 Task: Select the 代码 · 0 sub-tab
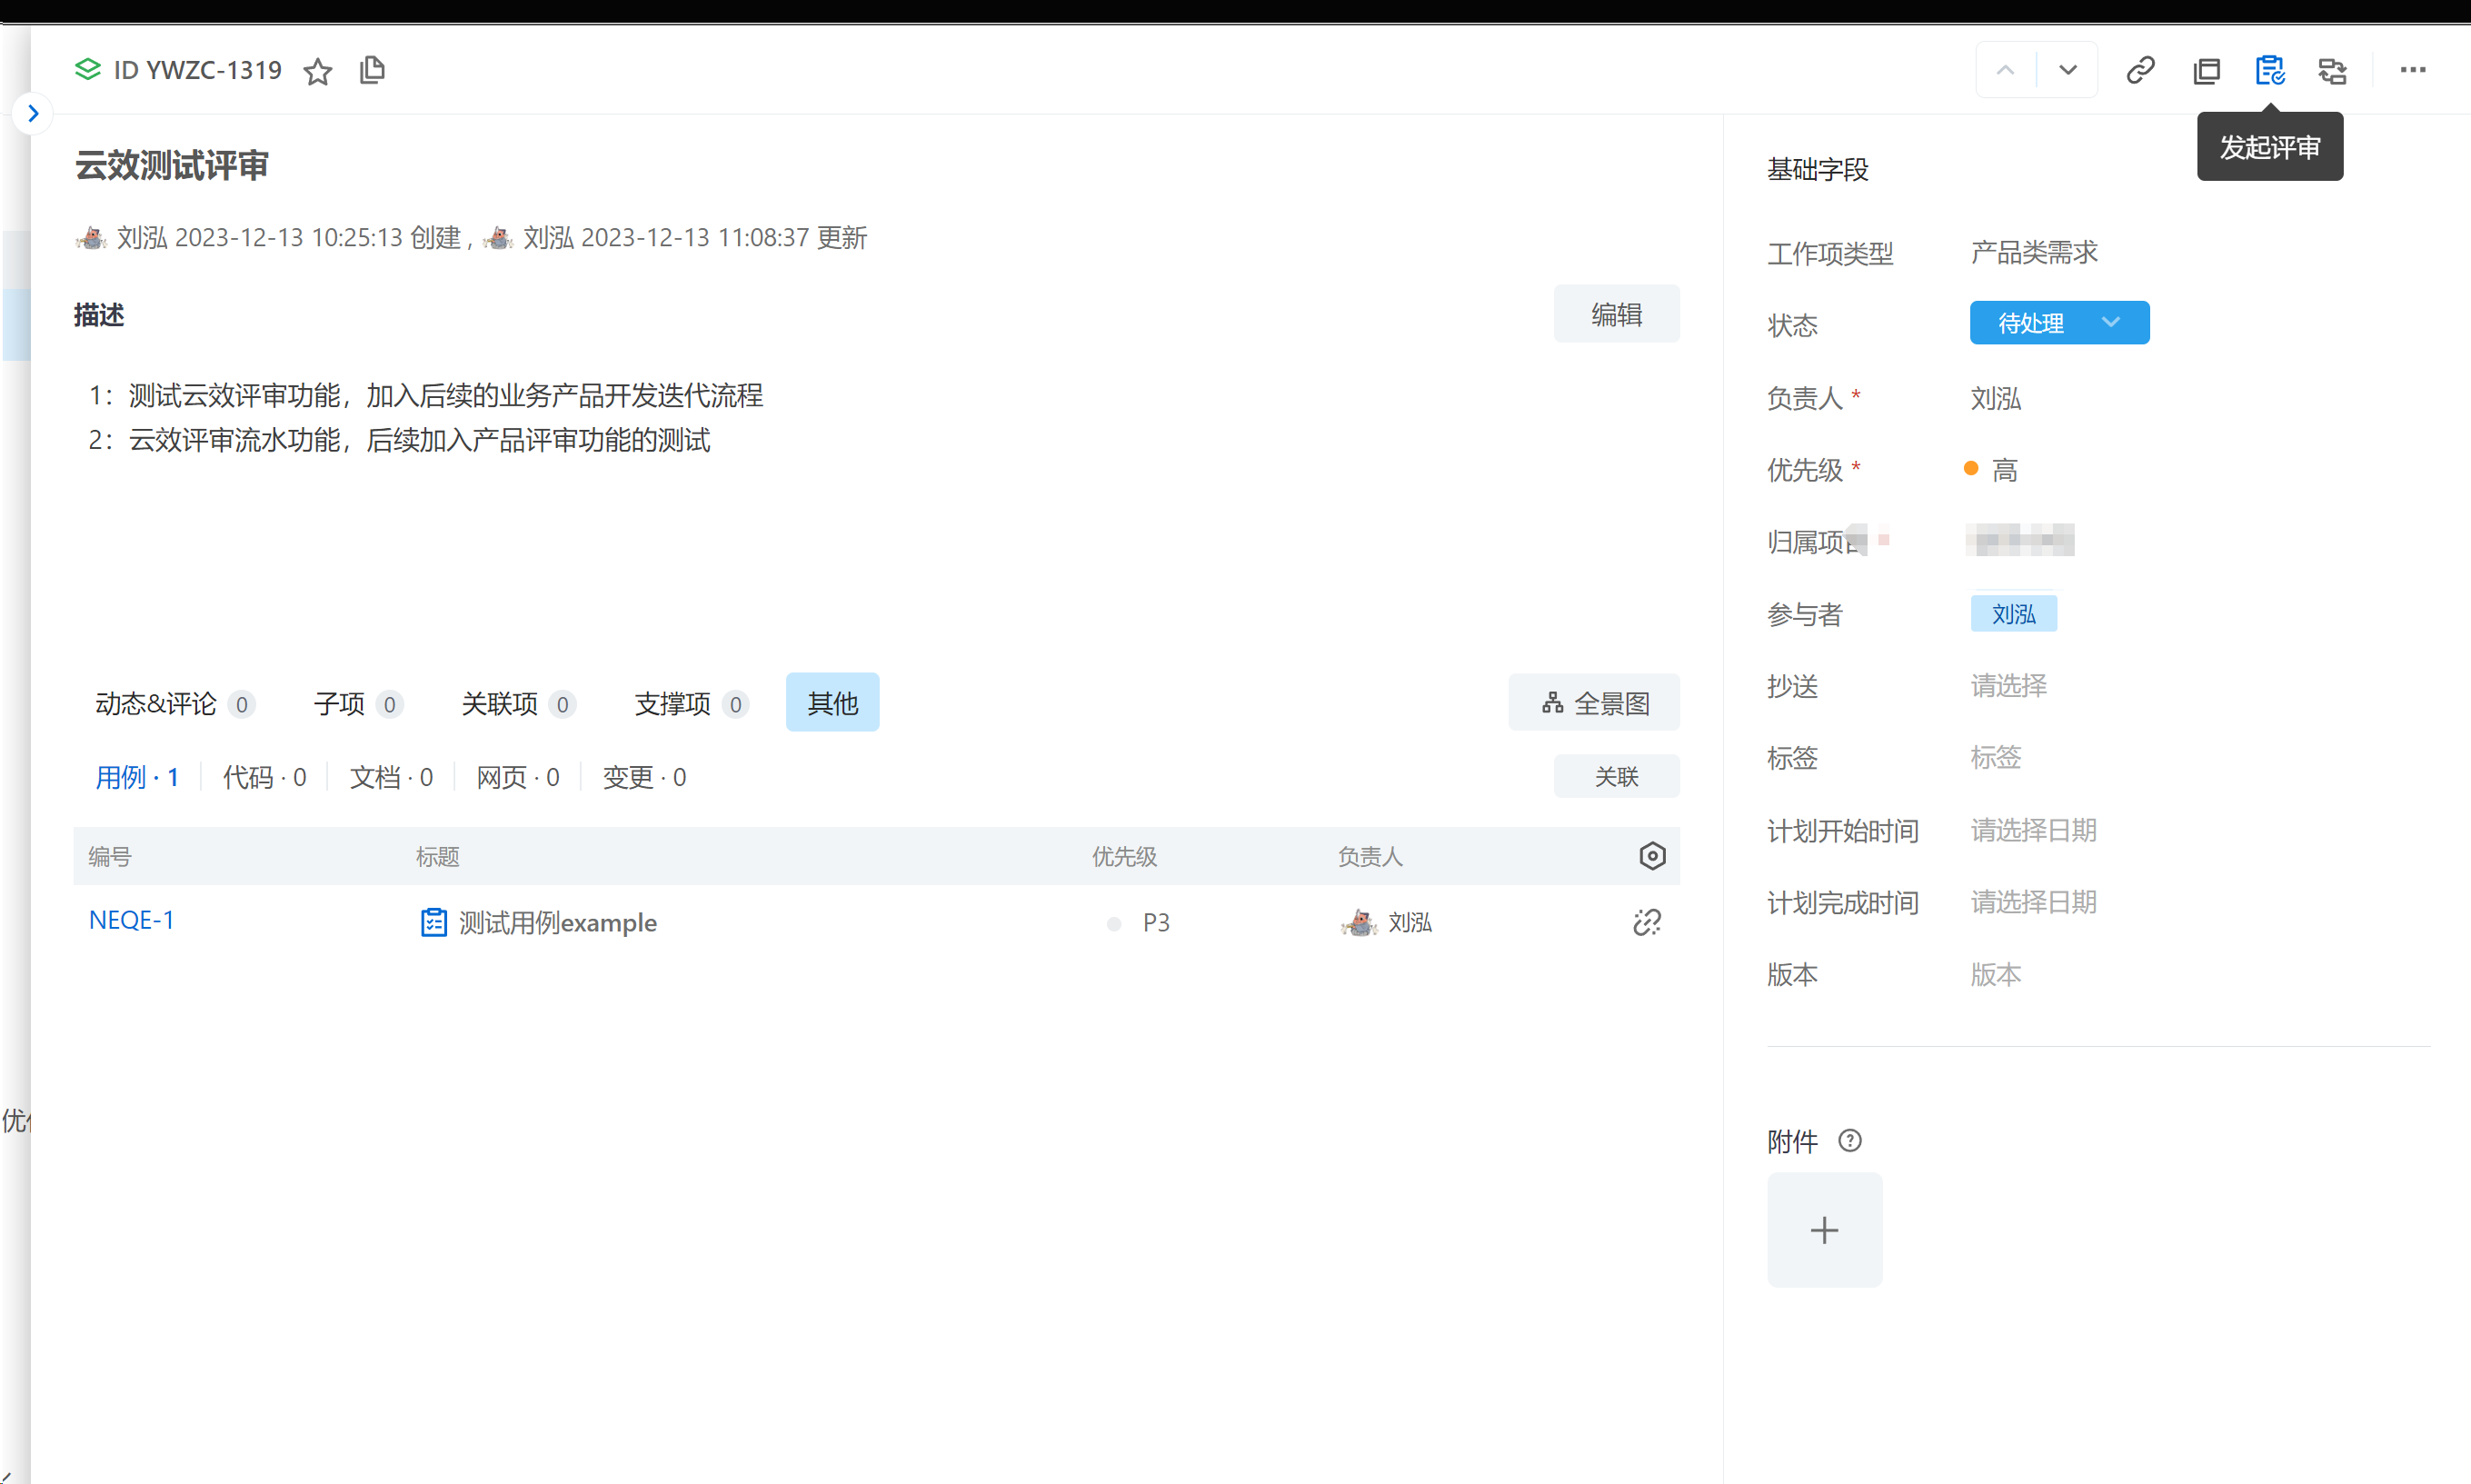click(x=264, y=777)
